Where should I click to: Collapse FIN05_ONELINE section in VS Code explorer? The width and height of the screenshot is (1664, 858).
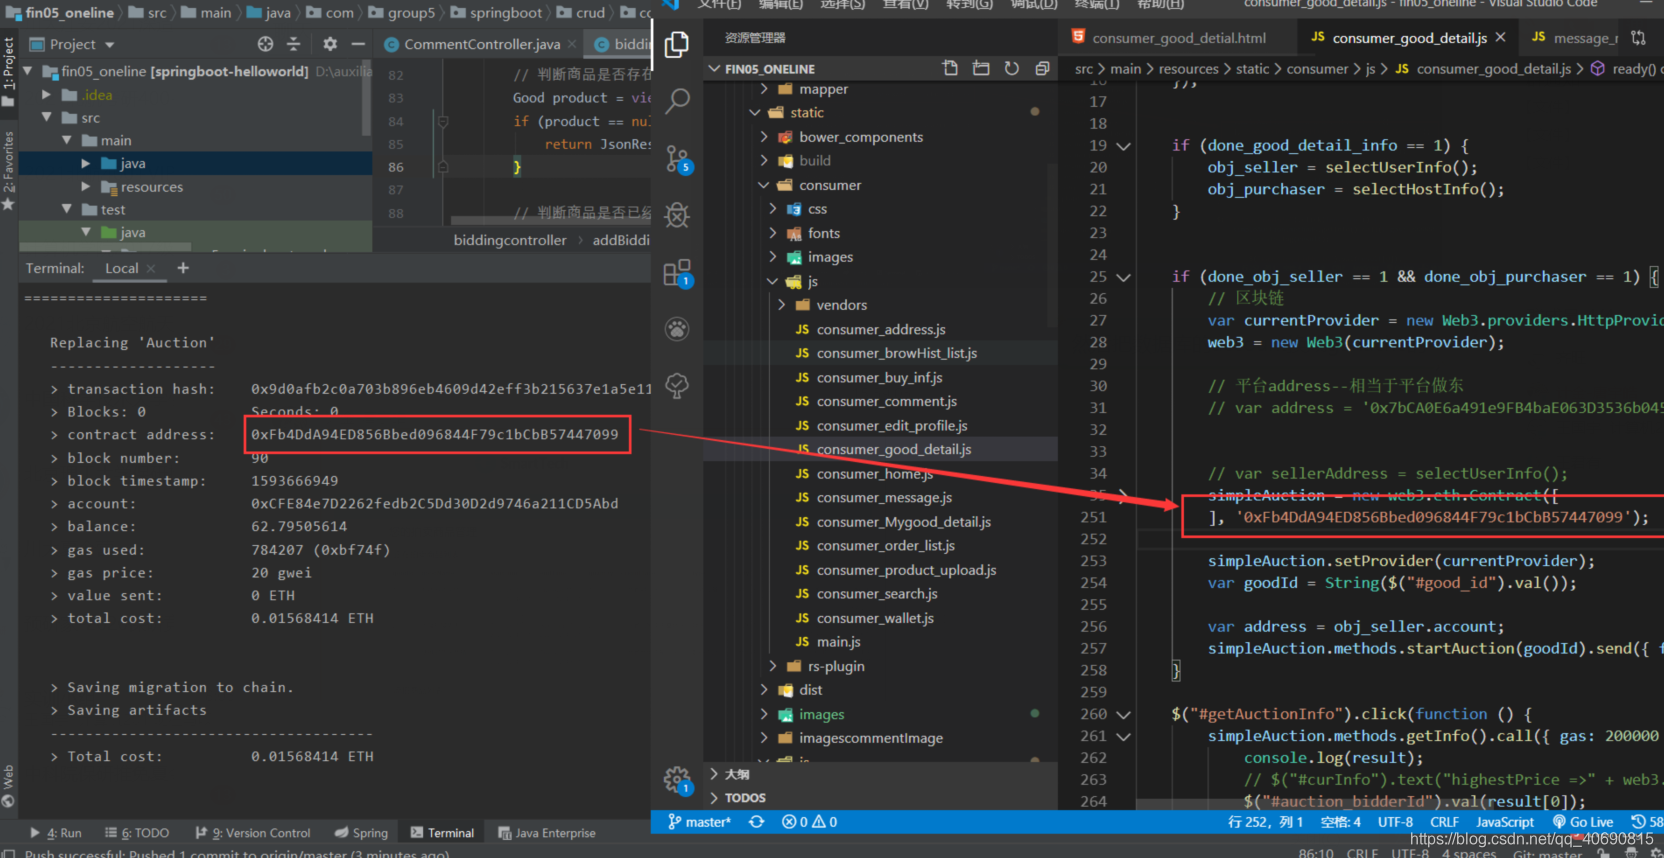714,69
